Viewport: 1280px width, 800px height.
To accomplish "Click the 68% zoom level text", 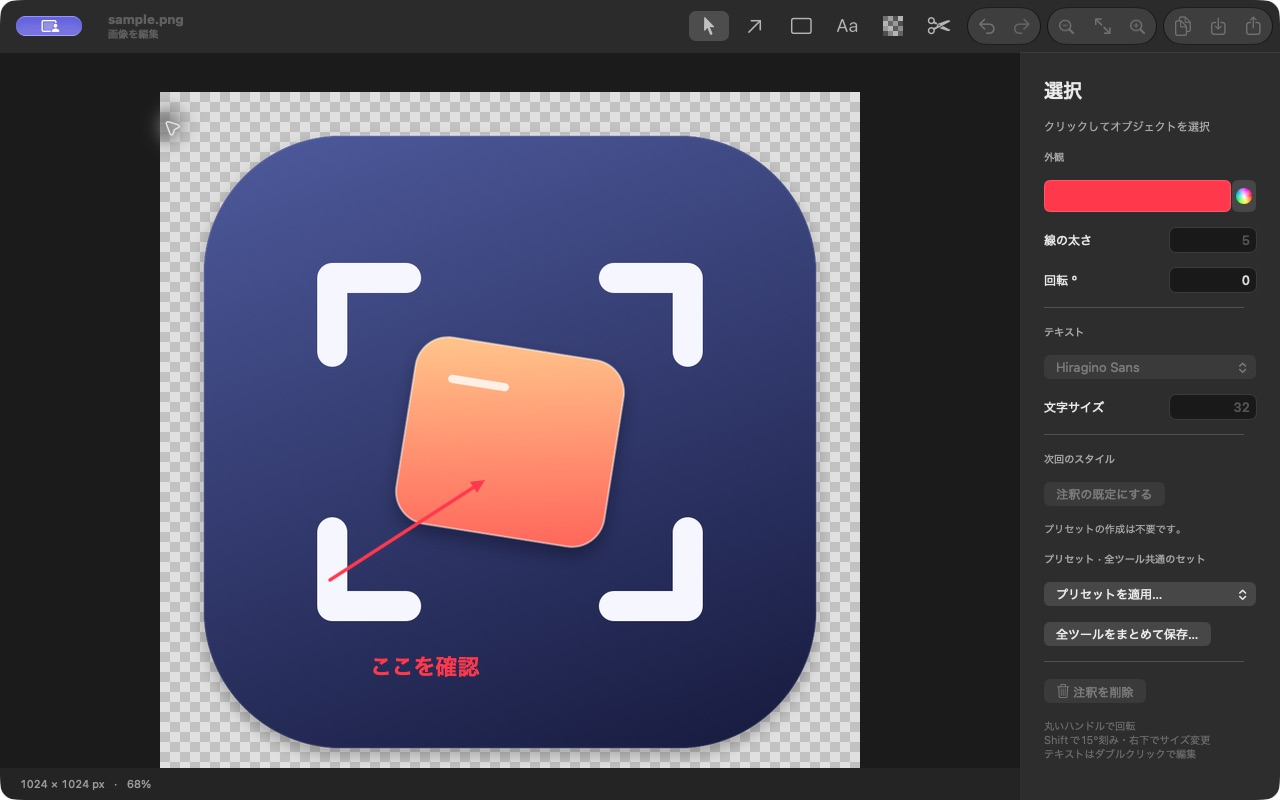I will coord(139,784).
